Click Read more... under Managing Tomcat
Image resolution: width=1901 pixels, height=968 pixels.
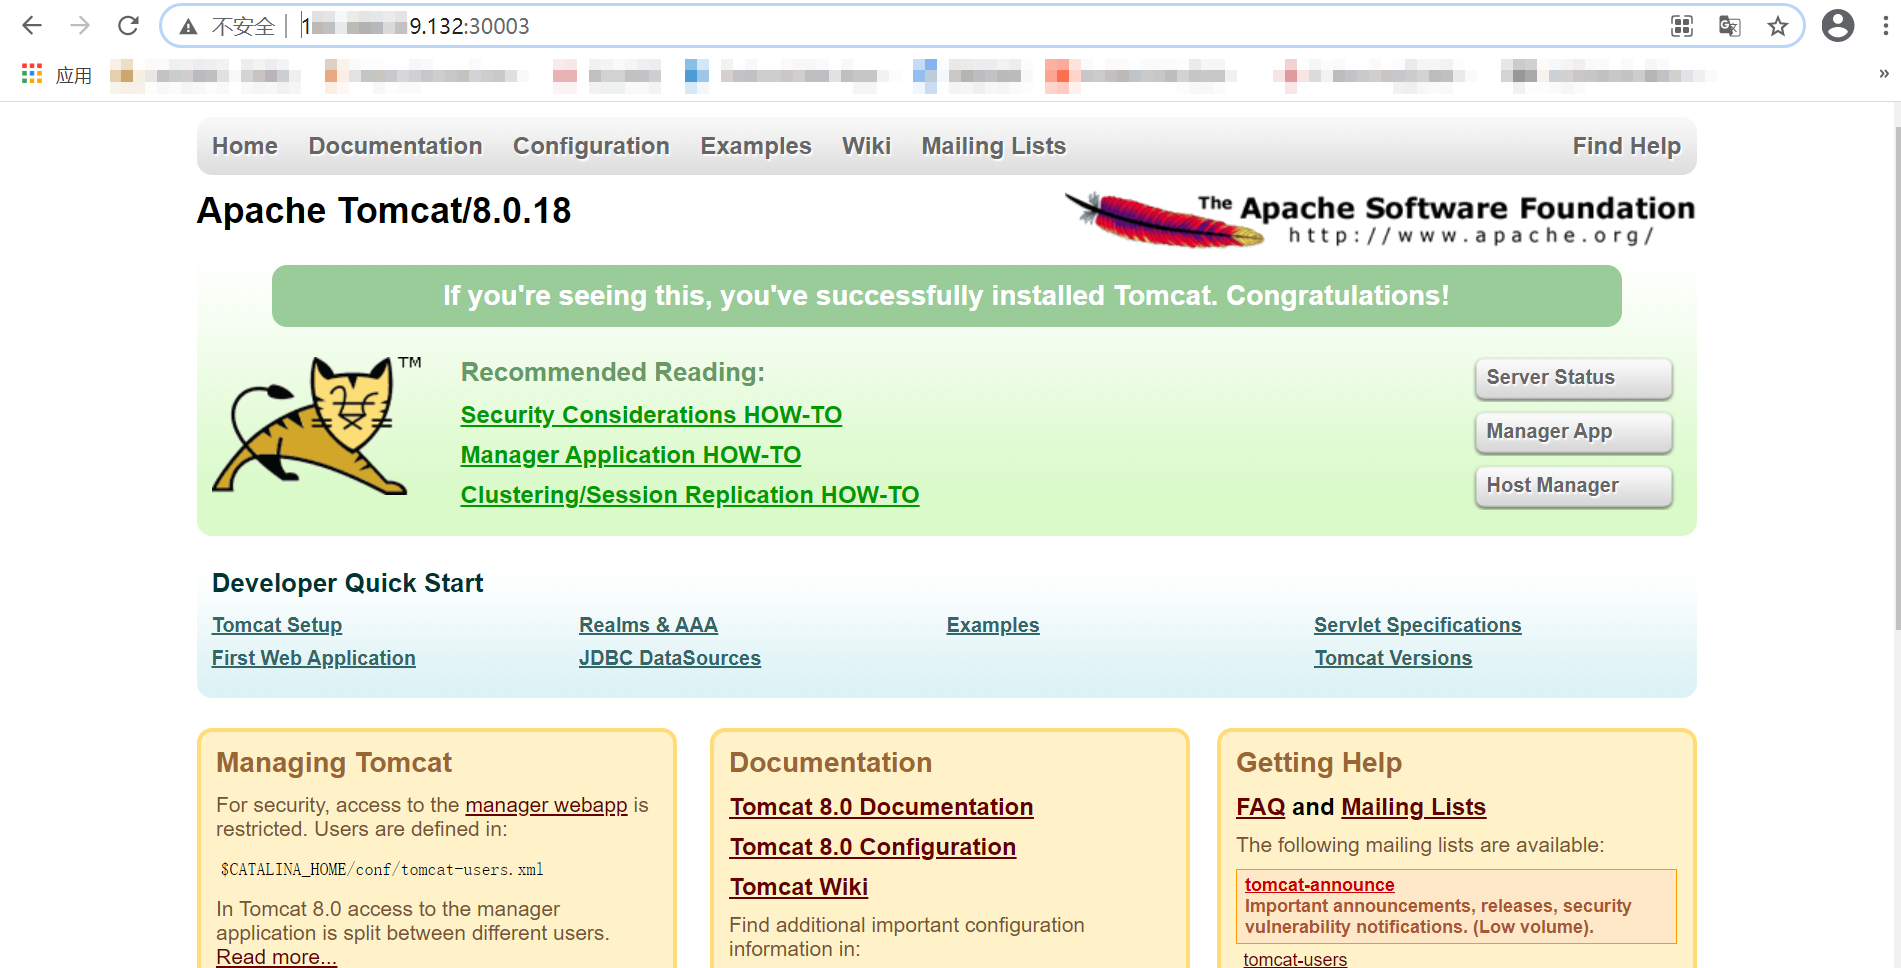(277, 957)
